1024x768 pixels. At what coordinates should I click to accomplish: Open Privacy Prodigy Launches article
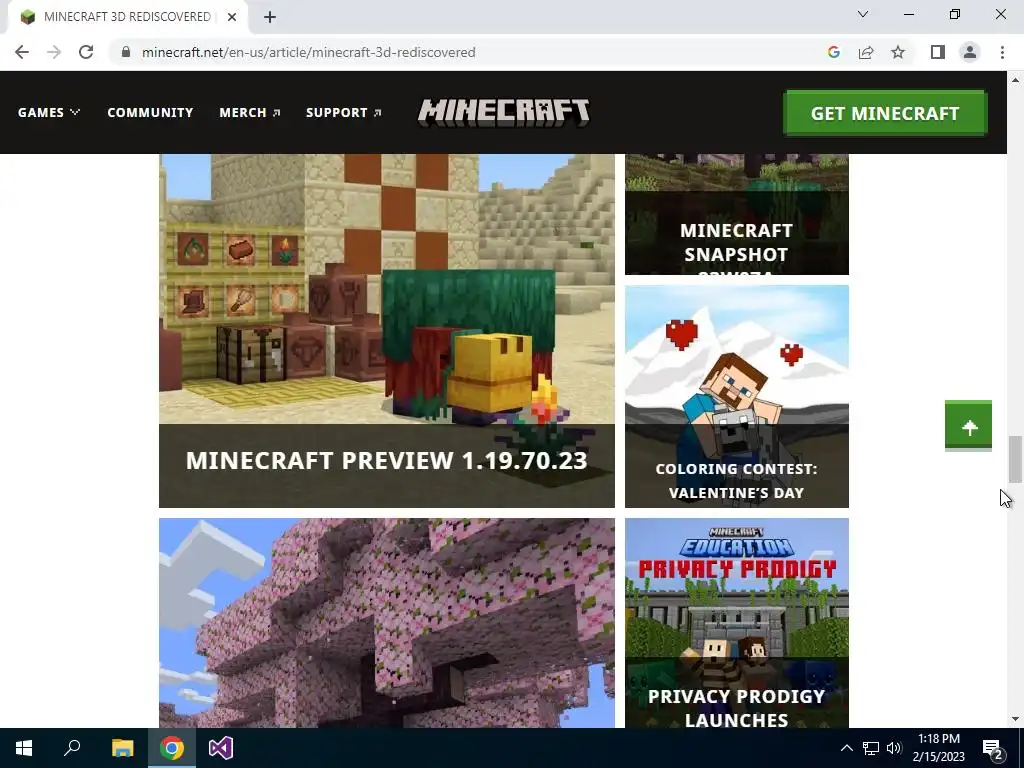click(737, 623)
